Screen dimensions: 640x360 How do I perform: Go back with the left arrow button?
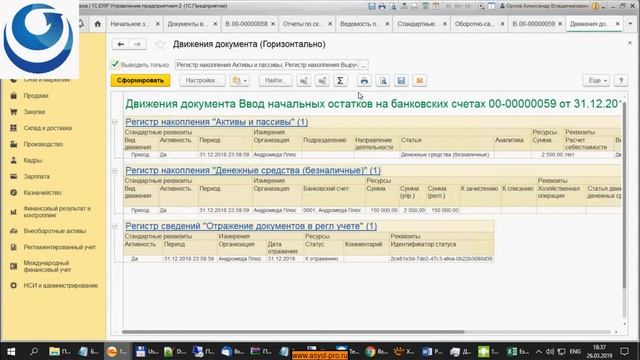pyautogui.click(x=121, y=44)
